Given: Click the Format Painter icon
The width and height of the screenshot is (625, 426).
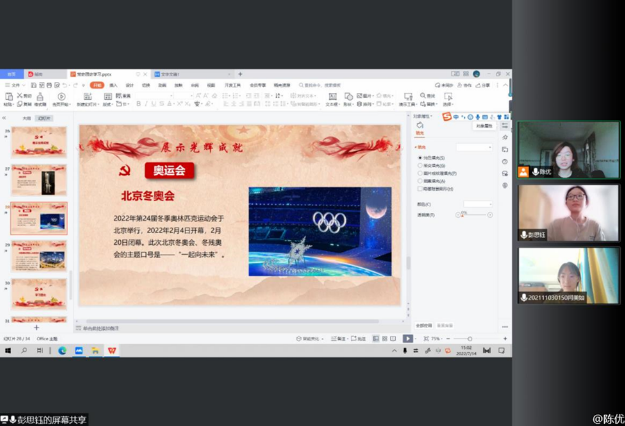Looking at the screenshot, I should click(40, 99).
